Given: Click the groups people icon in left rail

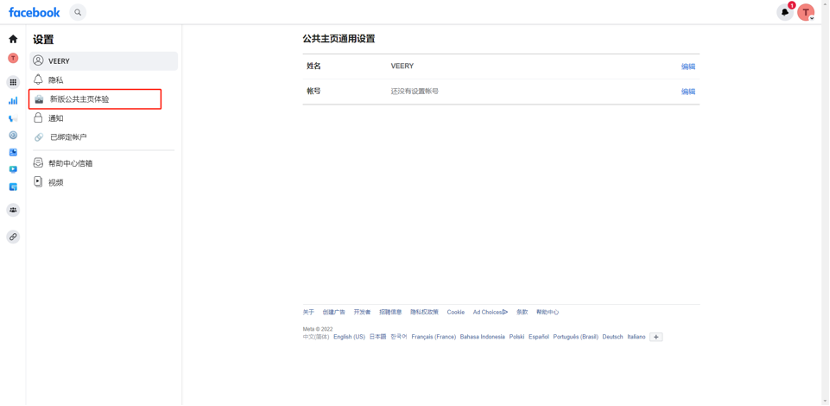Looking at the screenshot, I should (13, 210).
